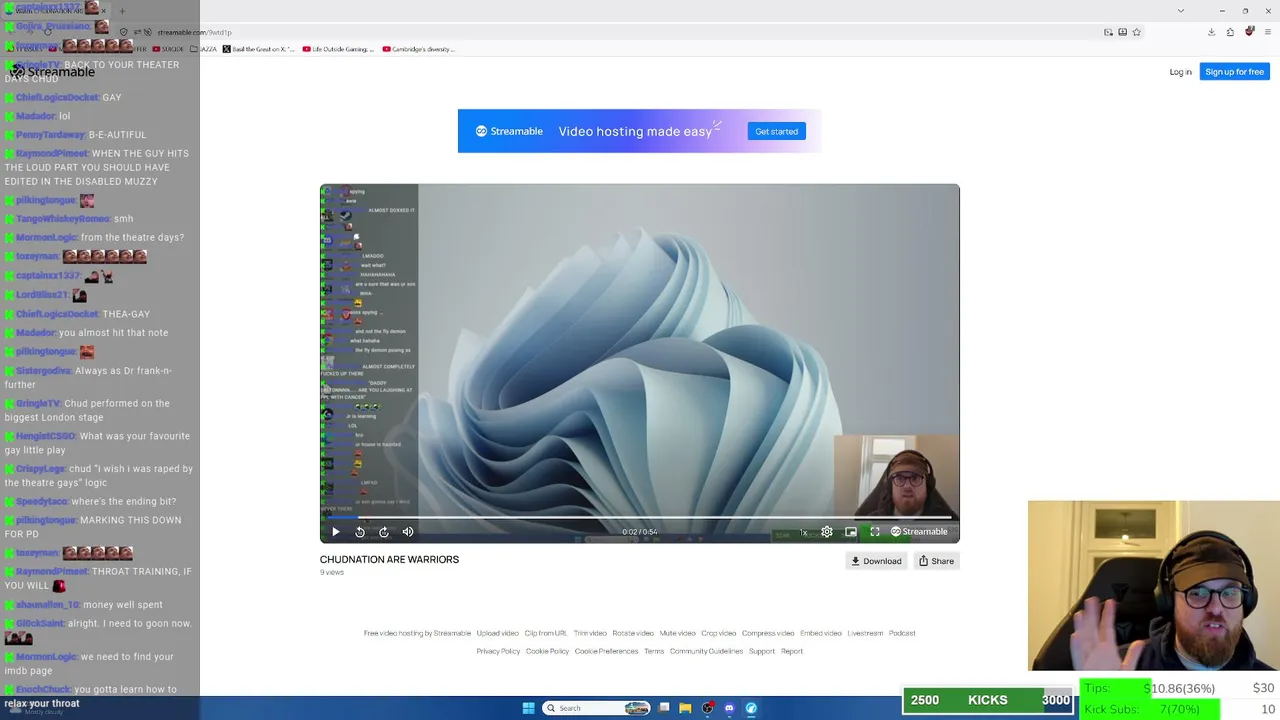This screenshot has width=1280, height=720.
Task: Click the Log in link
Action: click(1180, 72)
